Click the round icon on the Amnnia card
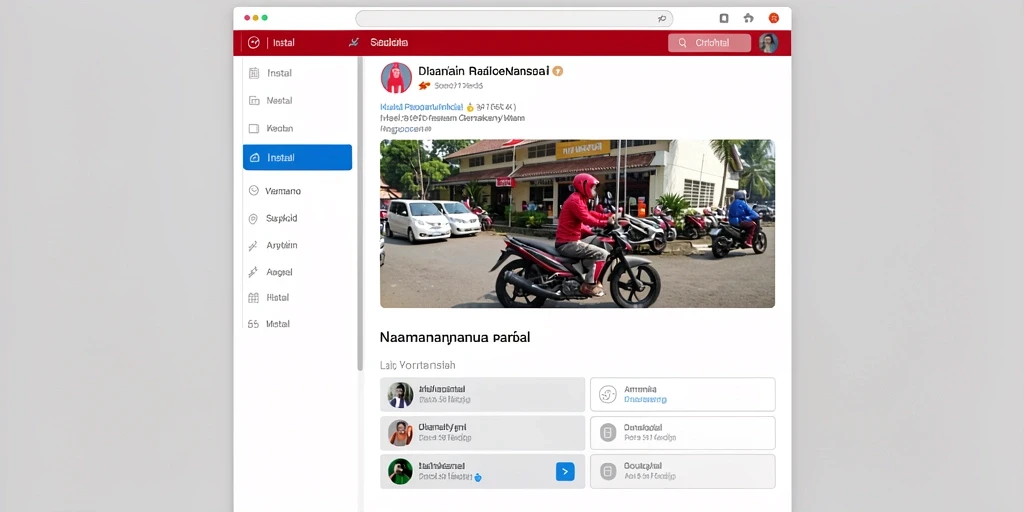Screen dimensions: 1024x512 (x=608, y=394)
